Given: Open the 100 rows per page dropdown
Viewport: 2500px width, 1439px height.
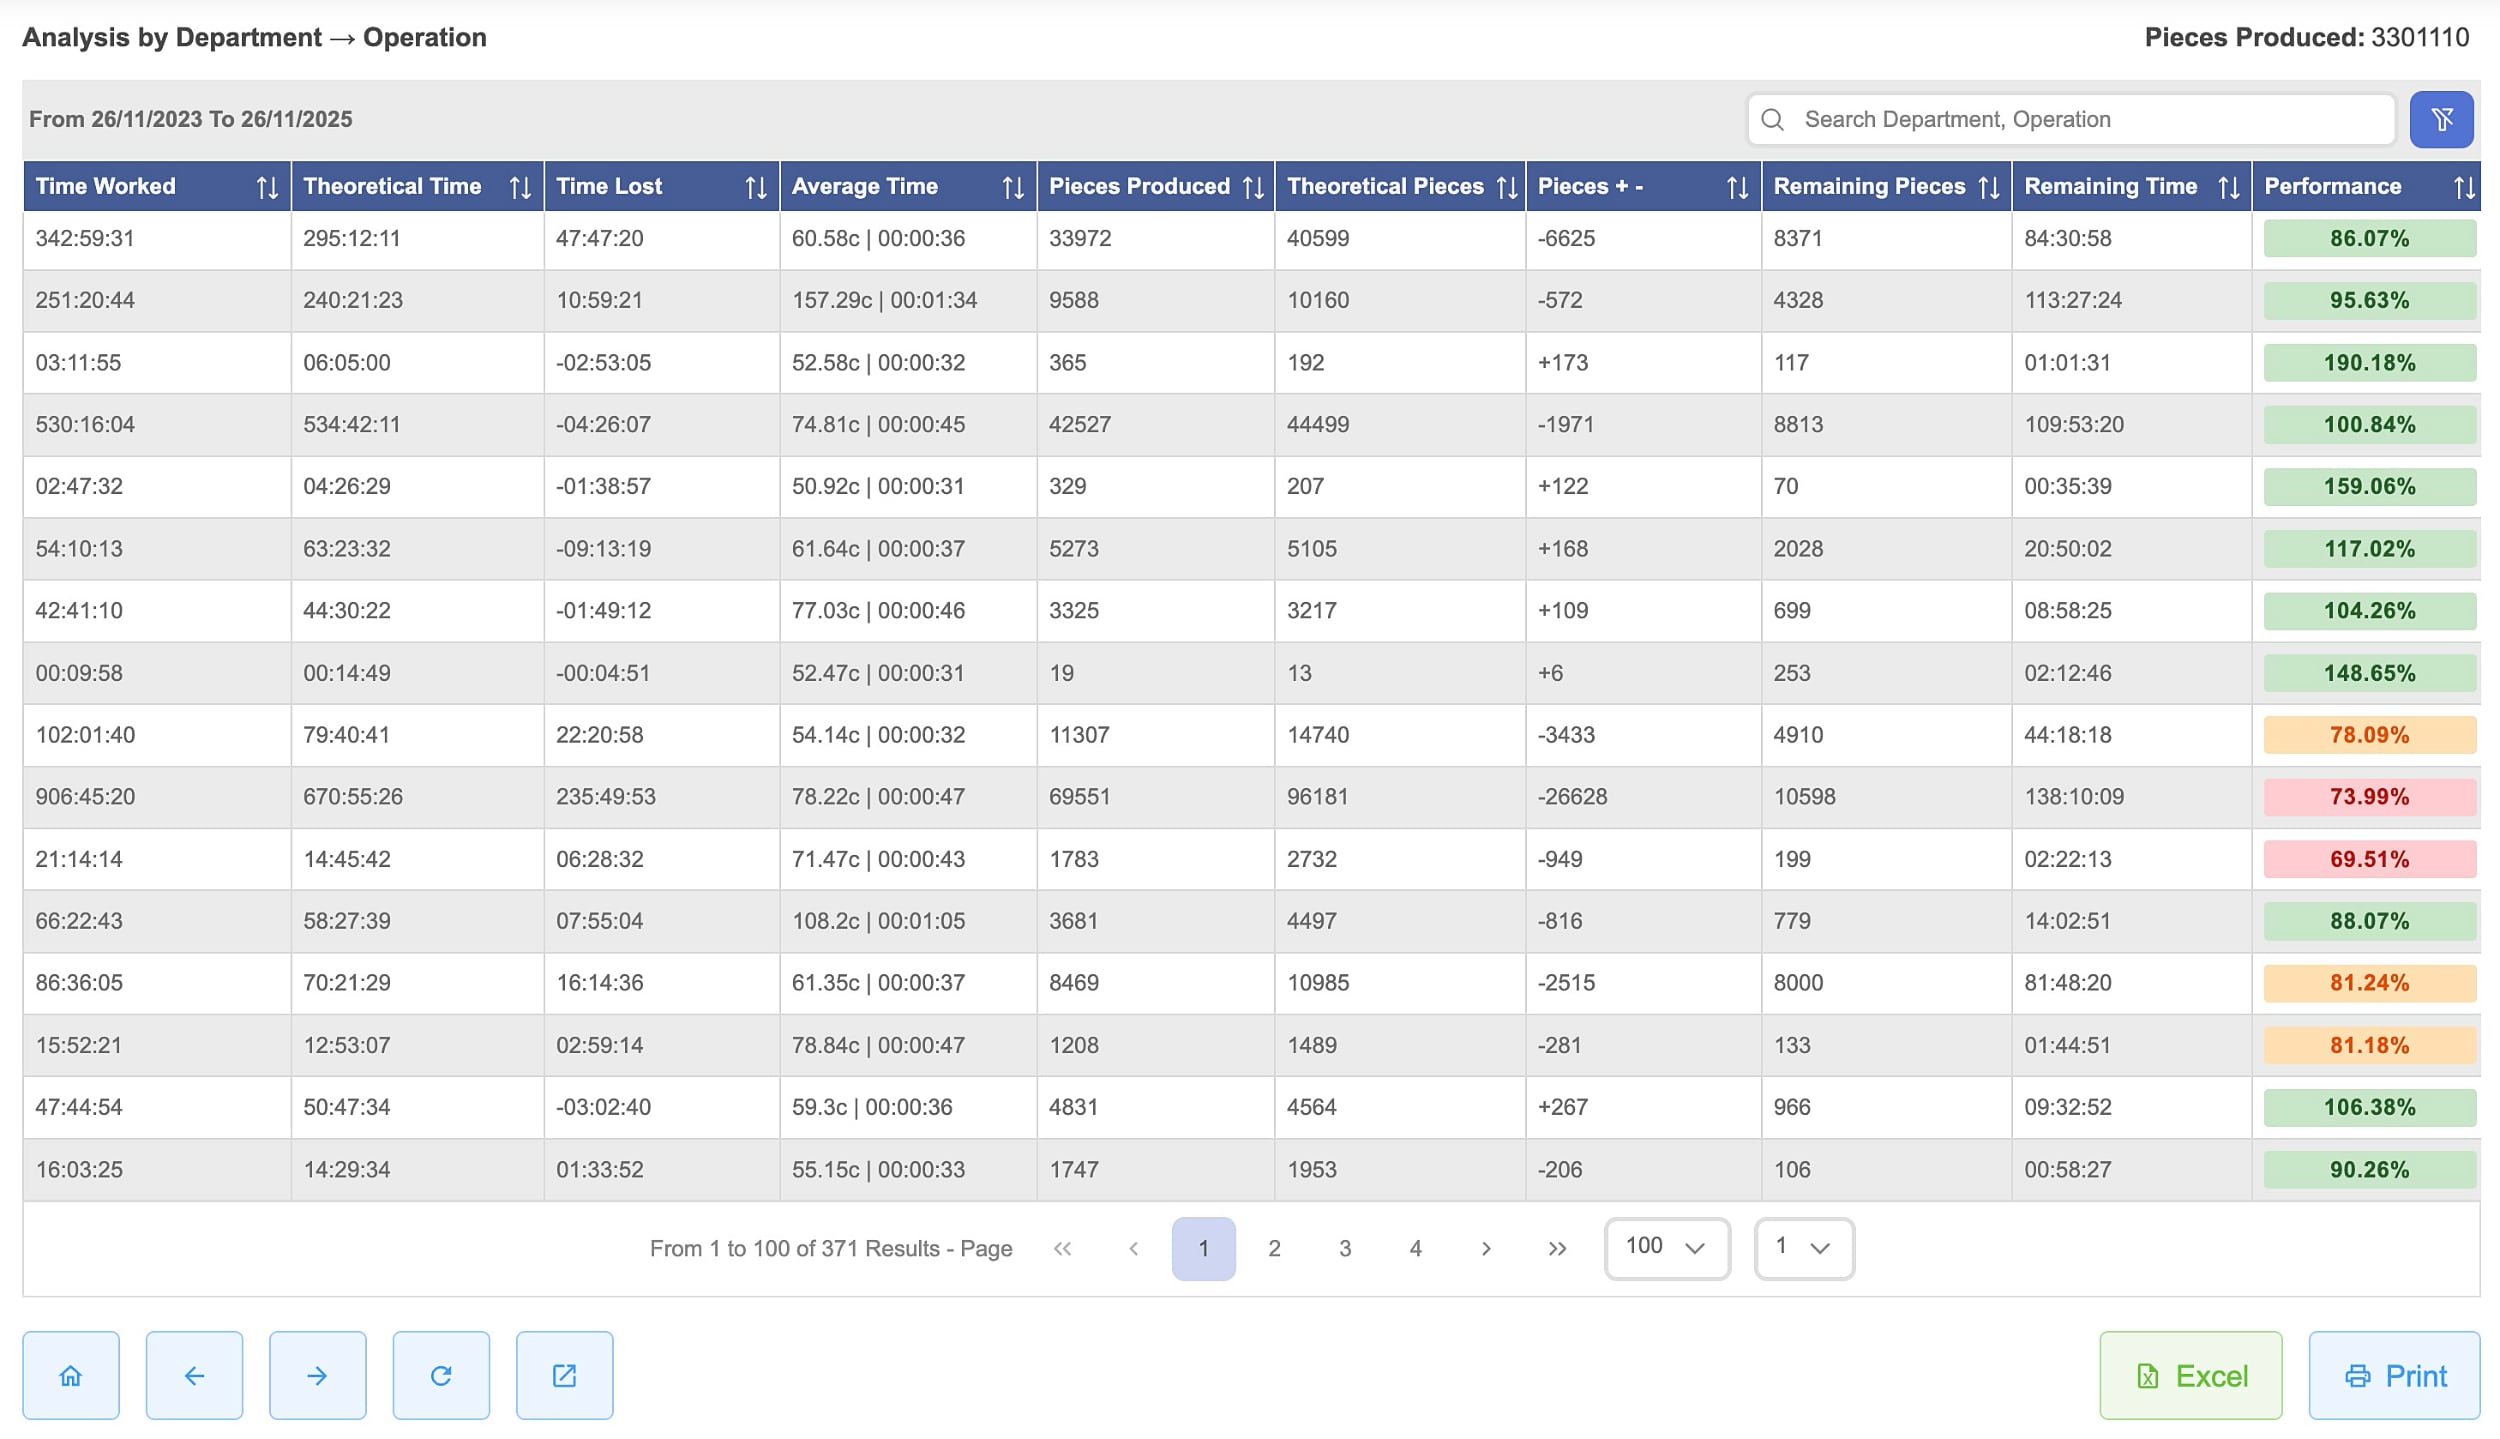Looking at the screenshot, I should tap(1666, 1247).
